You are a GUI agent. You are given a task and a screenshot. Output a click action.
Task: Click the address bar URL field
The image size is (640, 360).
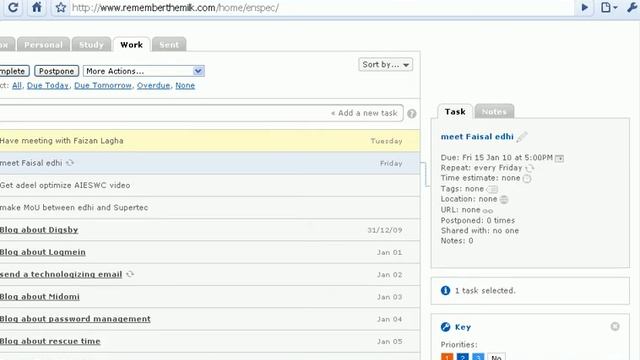click(322, 7)
